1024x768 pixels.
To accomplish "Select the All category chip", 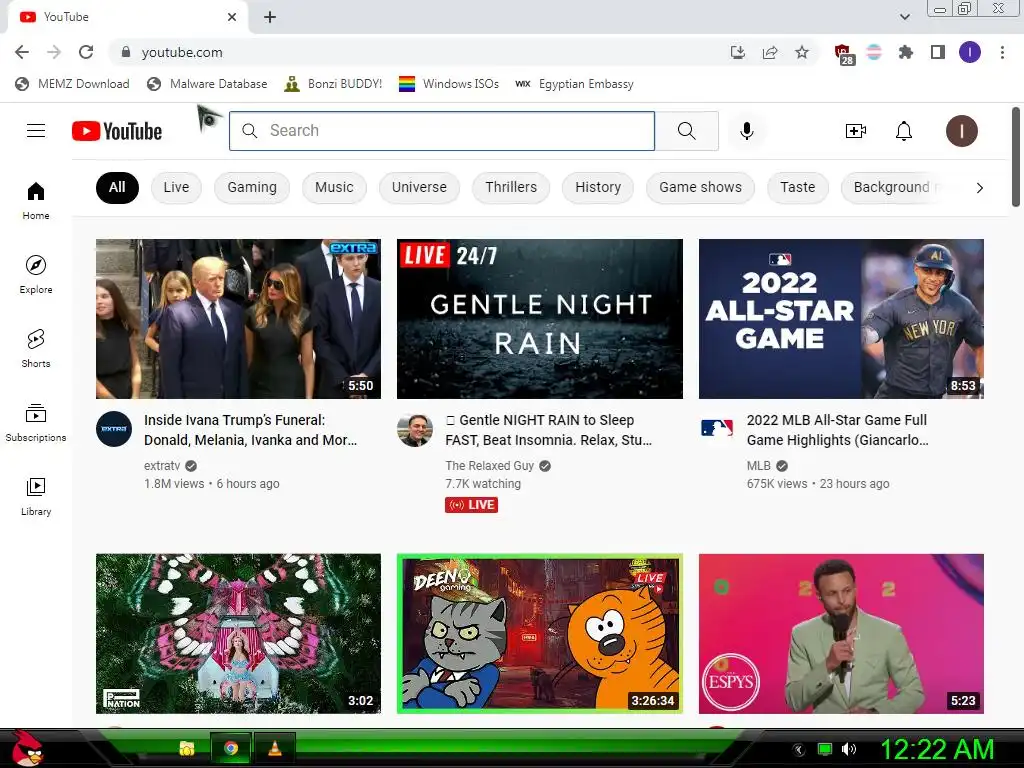I will [117, 187].
